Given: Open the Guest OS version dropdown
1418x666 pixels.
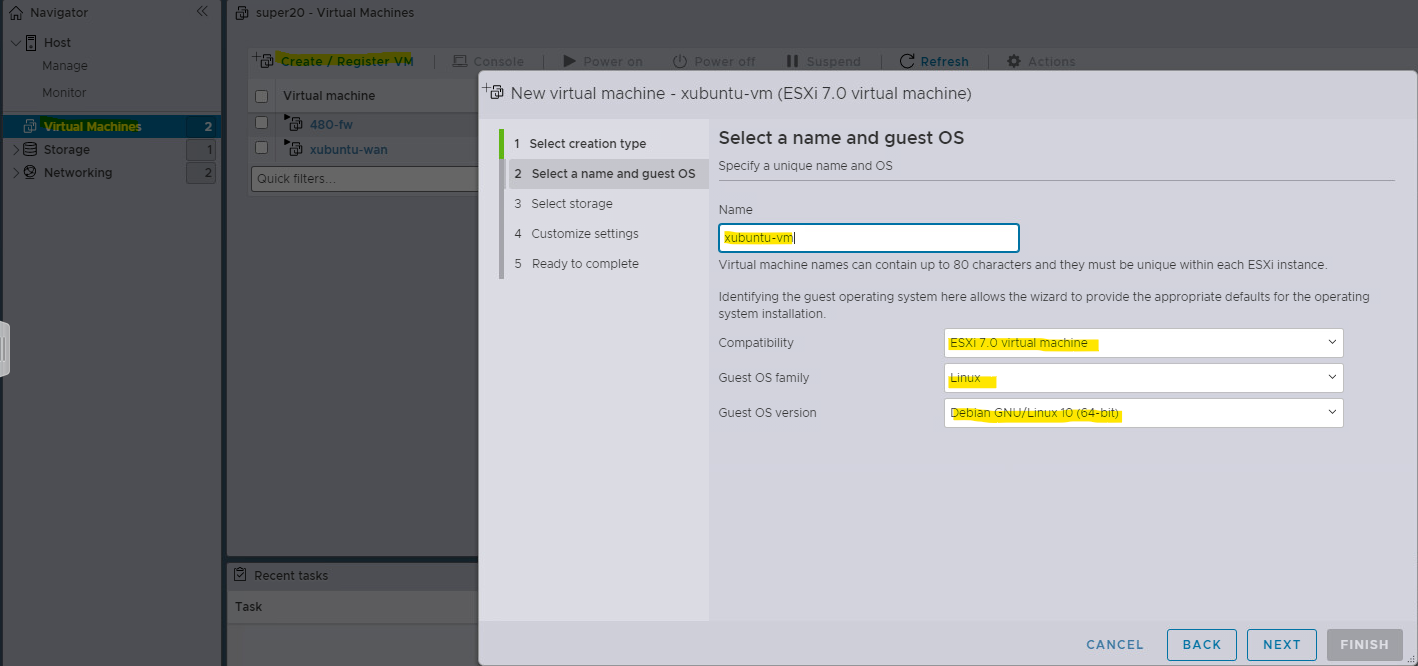Looking at the screenshot, I should coord(1143,413).
